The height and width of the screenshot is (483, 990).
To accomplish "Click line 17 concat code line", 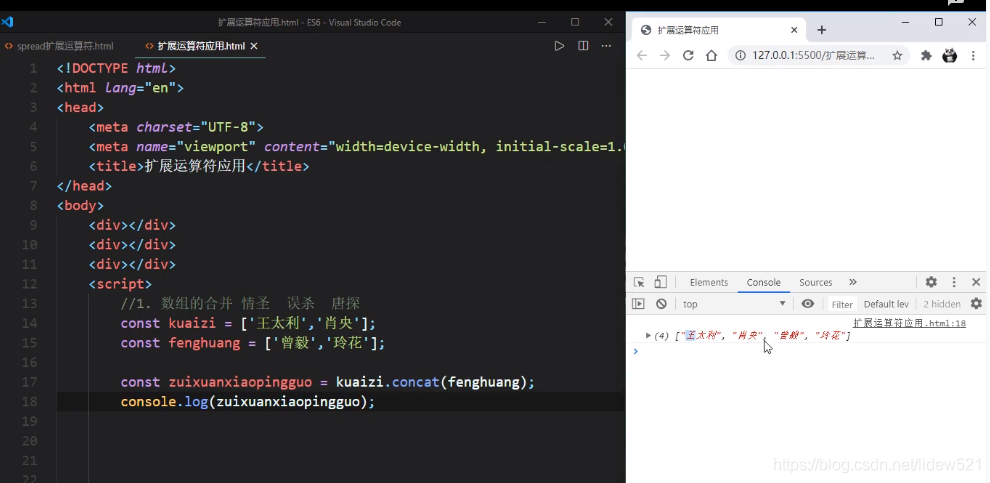I will [x=328, y=382].
